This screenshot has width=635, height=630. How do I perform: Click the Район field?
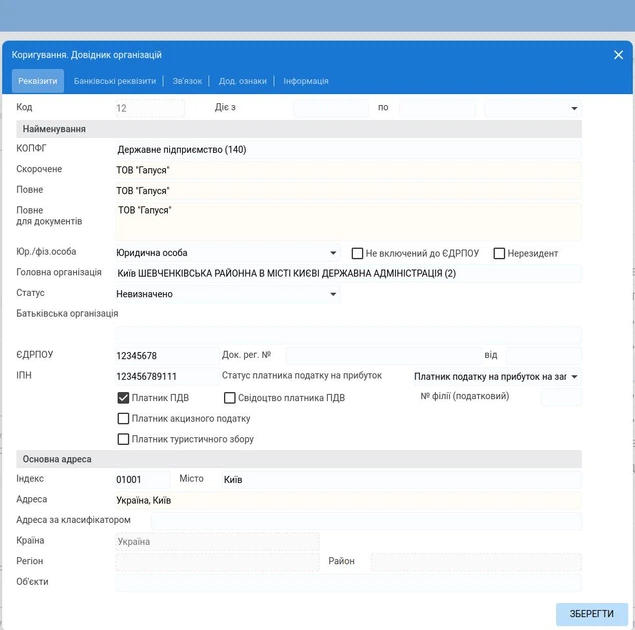476,562
